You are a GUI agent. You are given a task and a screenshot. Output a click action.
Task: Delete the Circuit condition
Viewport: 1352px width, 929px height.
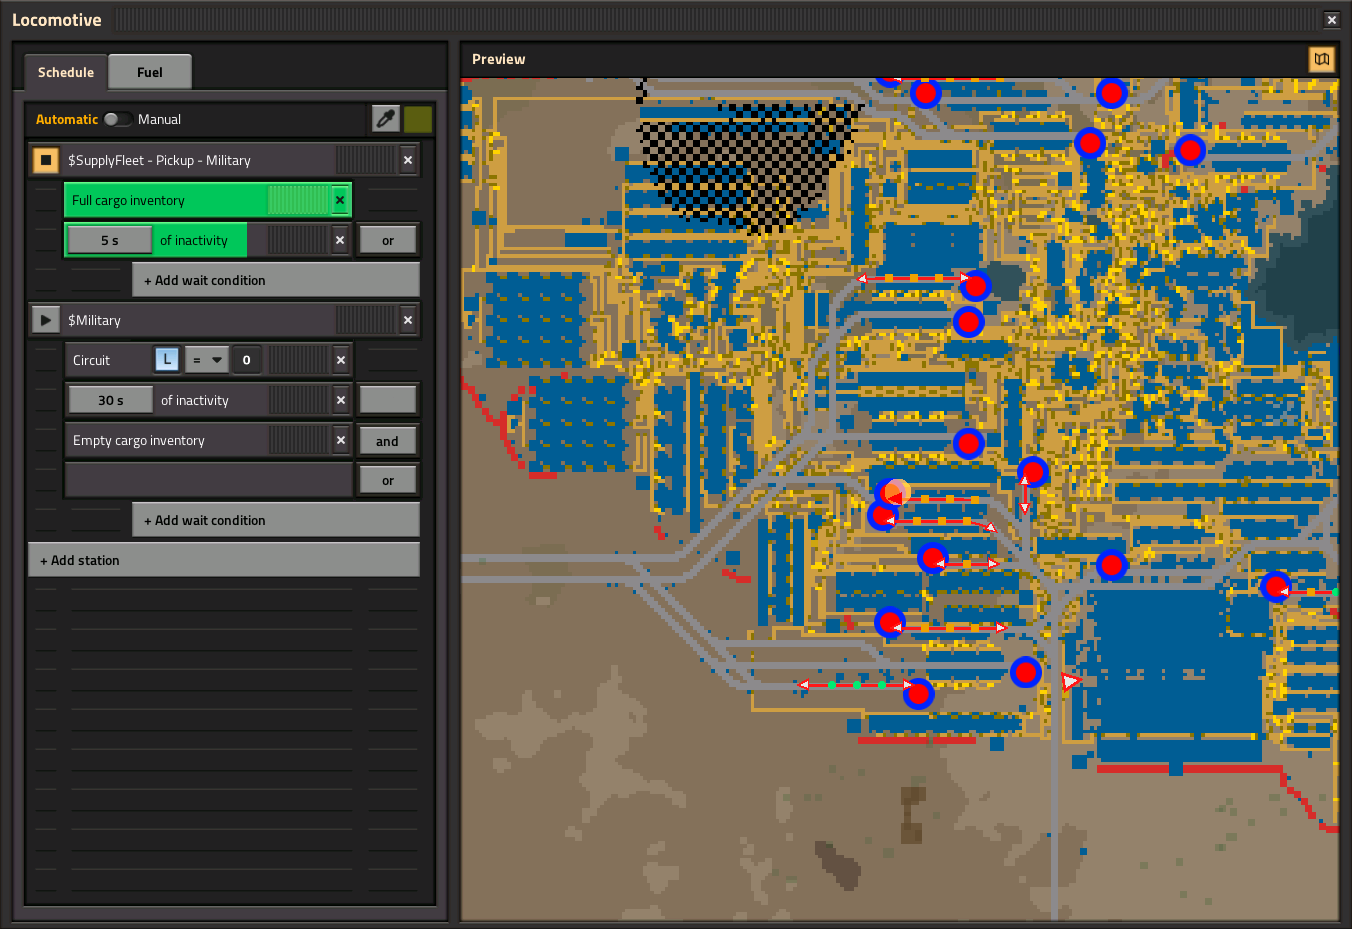pos(341,360)
